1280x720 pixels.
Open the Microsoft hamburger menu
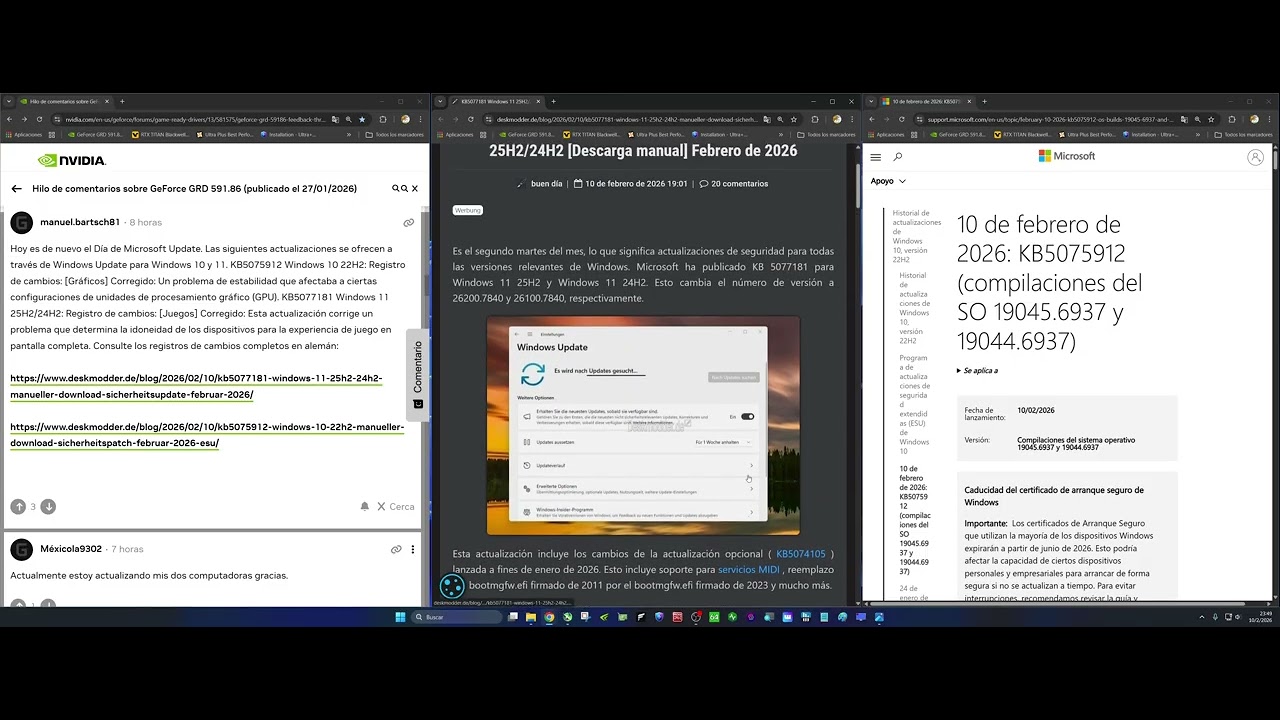pos(876,157)
